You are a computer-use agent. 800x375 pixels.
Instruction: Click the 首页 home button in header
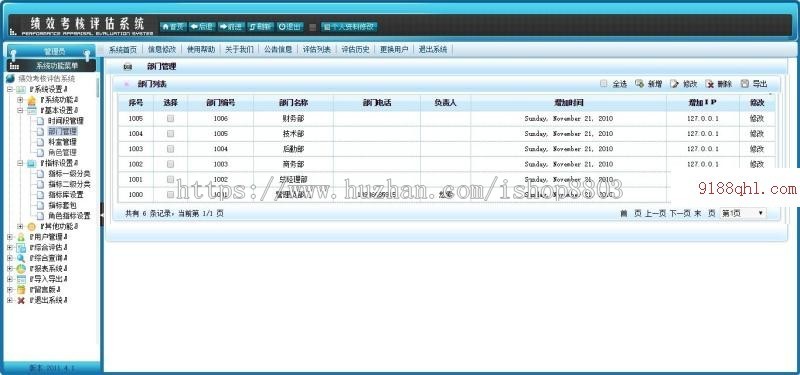point(173,27)
